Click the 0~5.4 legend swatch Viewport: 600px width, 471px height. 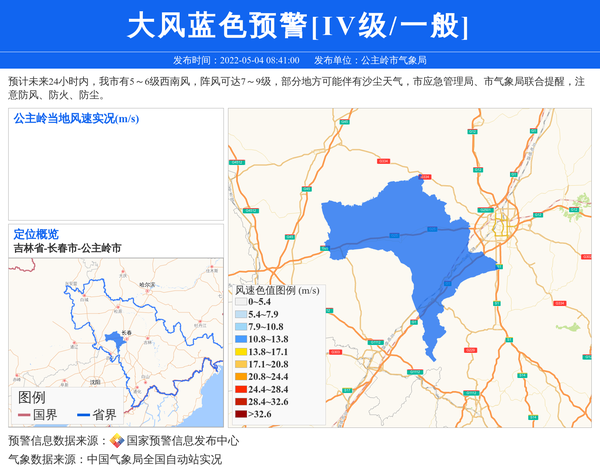tap(241, 302)
